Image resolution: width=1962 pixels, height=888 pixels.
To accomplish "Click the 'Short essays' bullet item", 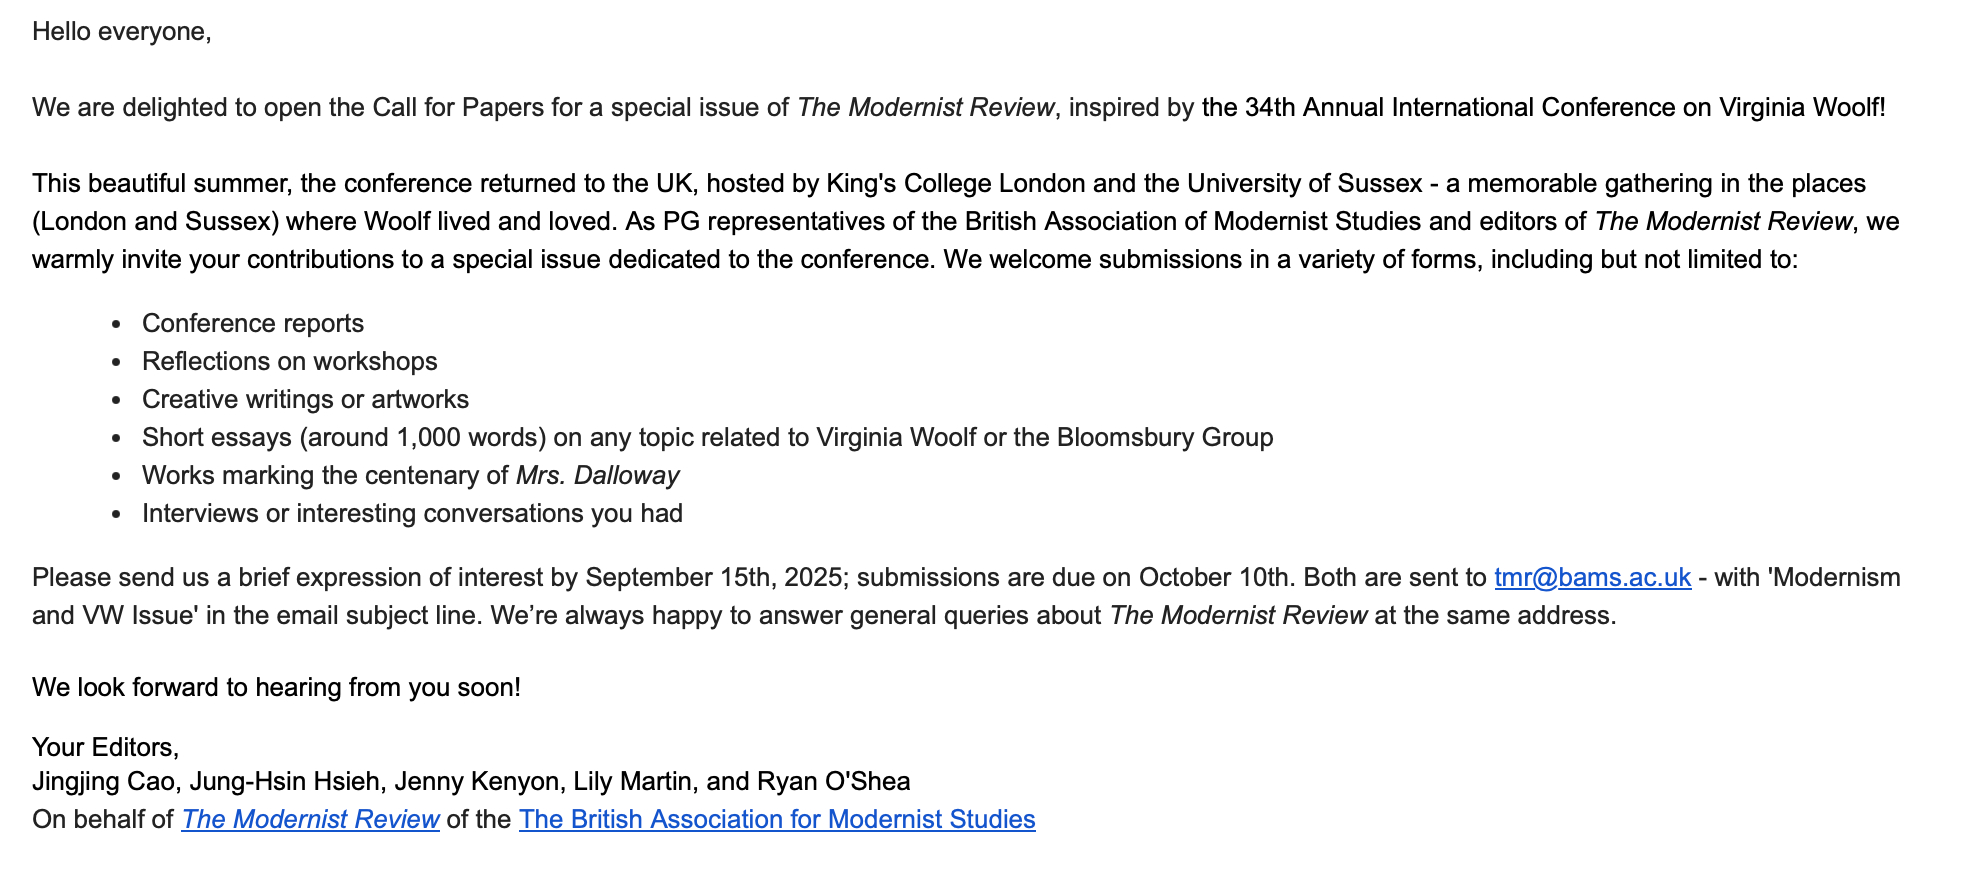I will coord(707,438).
